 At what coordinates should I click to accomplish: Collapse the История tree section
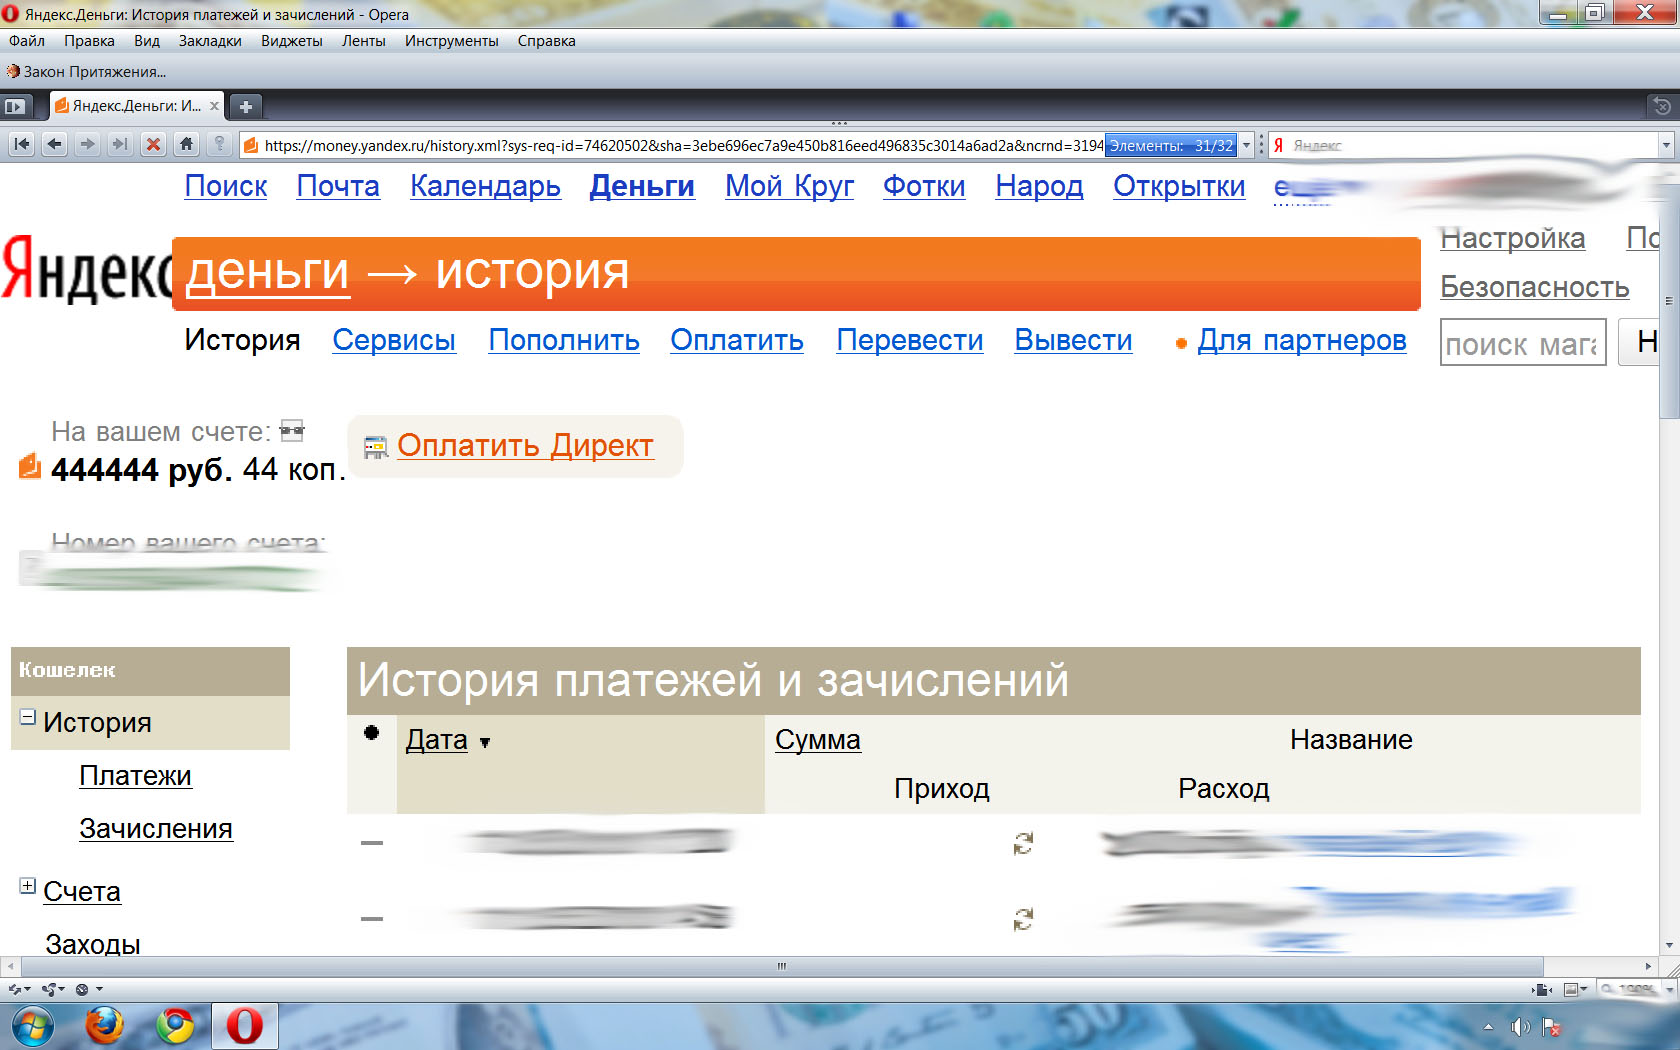click(x=28, y=717)
